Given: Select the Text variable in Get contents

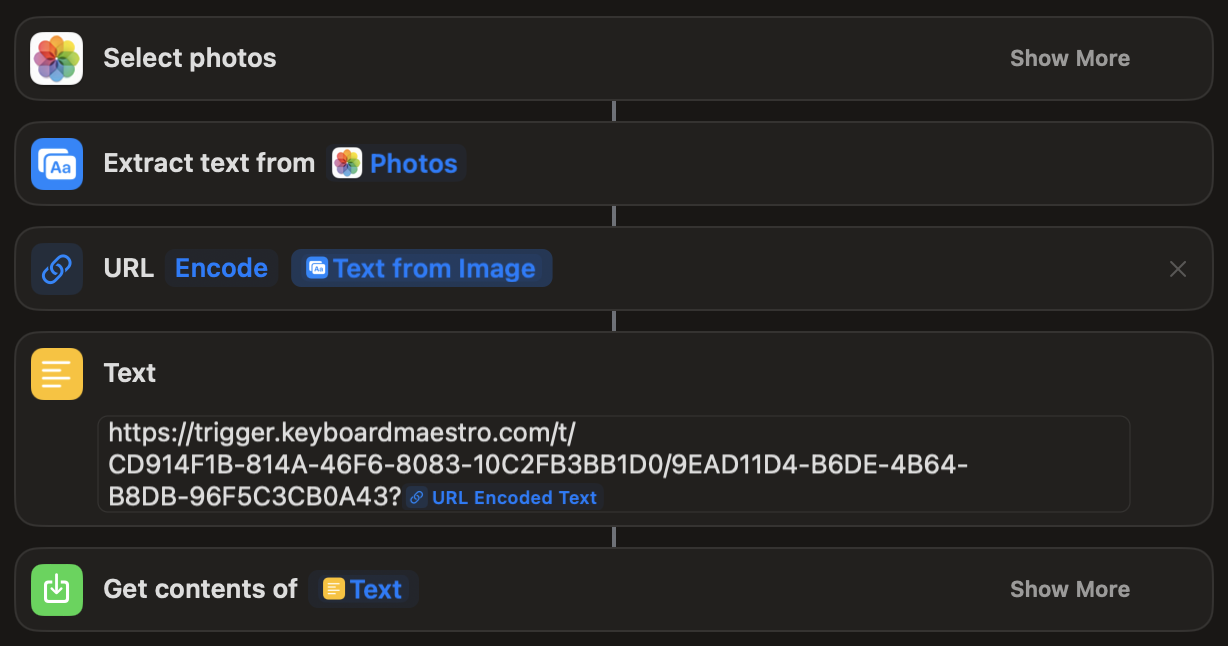Looking at the screenshot, I should (x=363, y=590).
